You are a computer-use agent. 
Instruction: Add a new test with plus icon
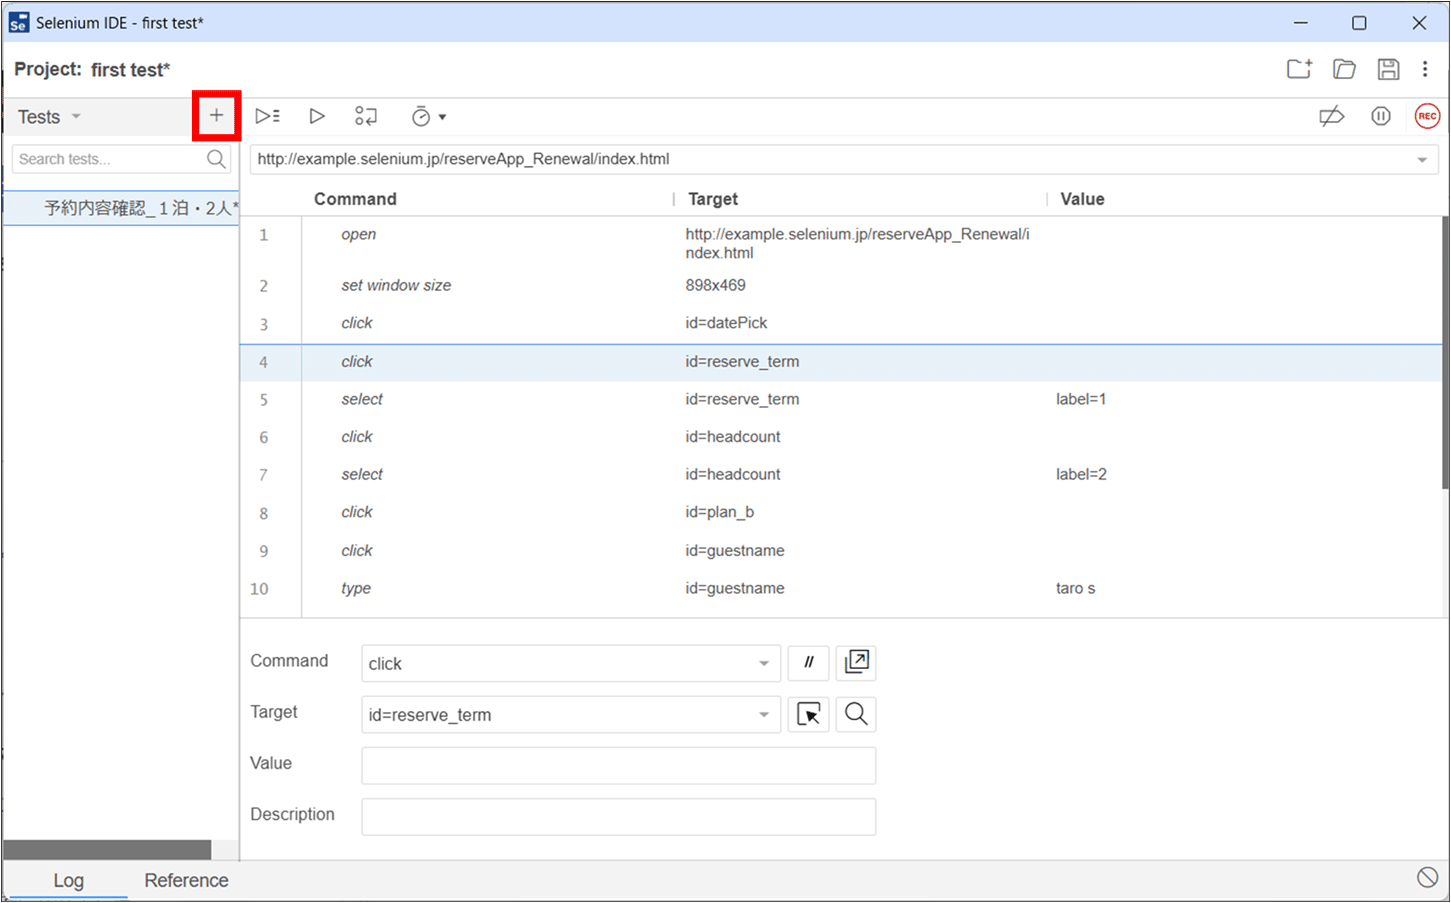click(x=216, y=116)
